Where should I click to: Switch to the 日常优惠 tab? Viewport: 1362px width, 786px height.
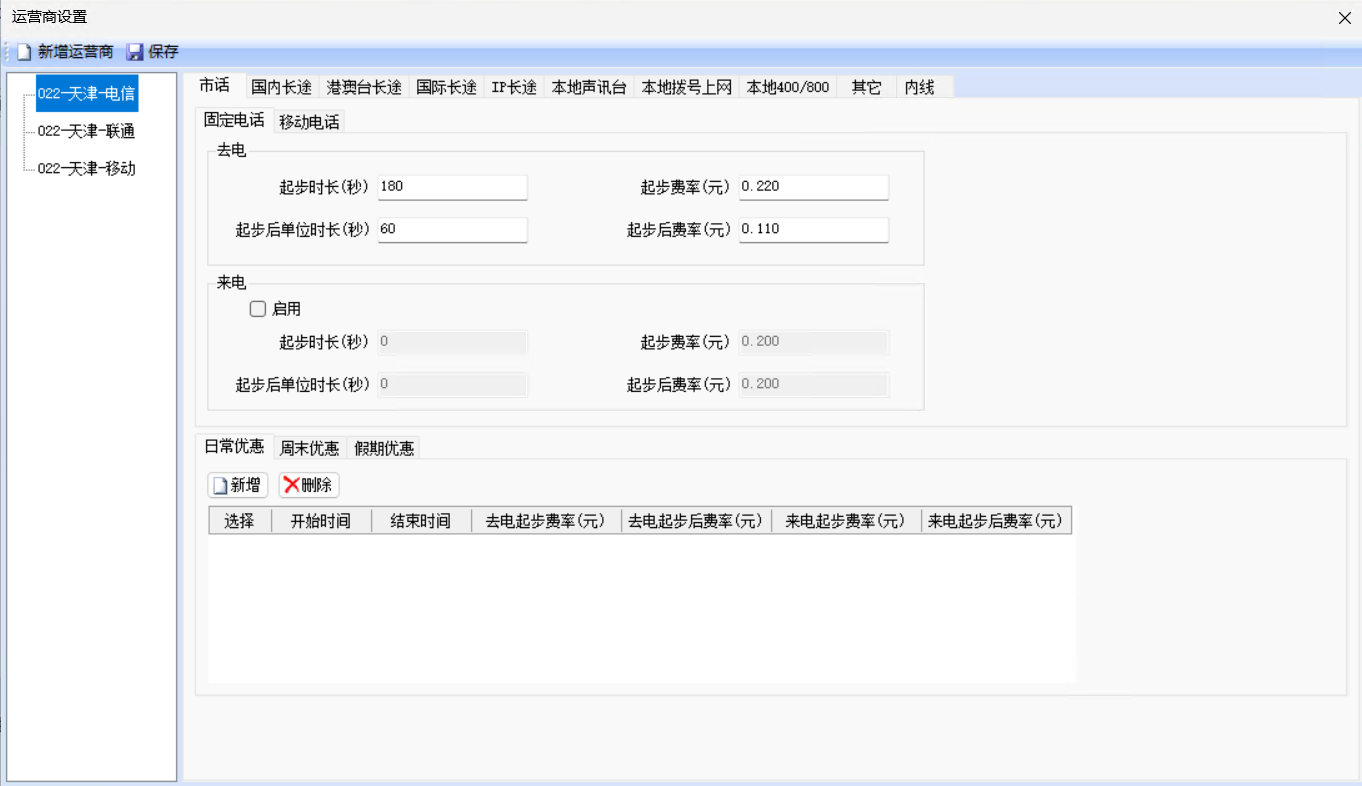click(x=234, y=446)
